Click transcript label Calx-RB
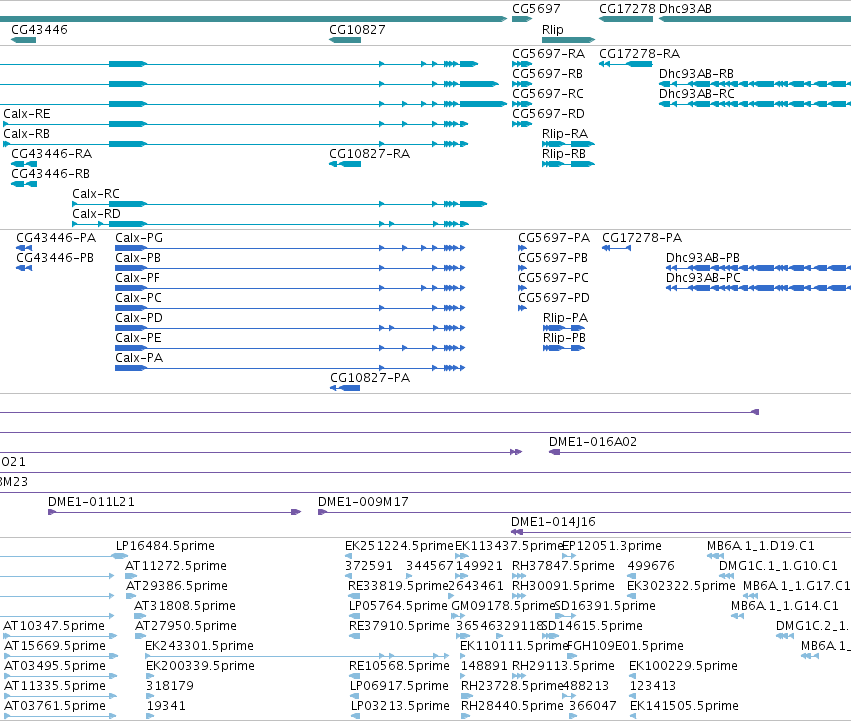Screen dimensions: 851x721 [26, 134]
